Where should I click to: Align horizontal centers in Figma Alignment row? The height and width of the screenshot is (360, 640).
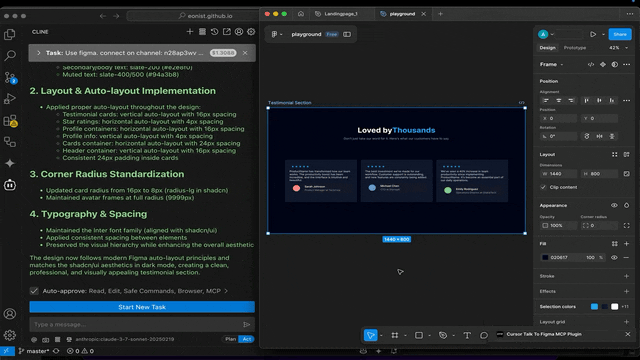558,100
